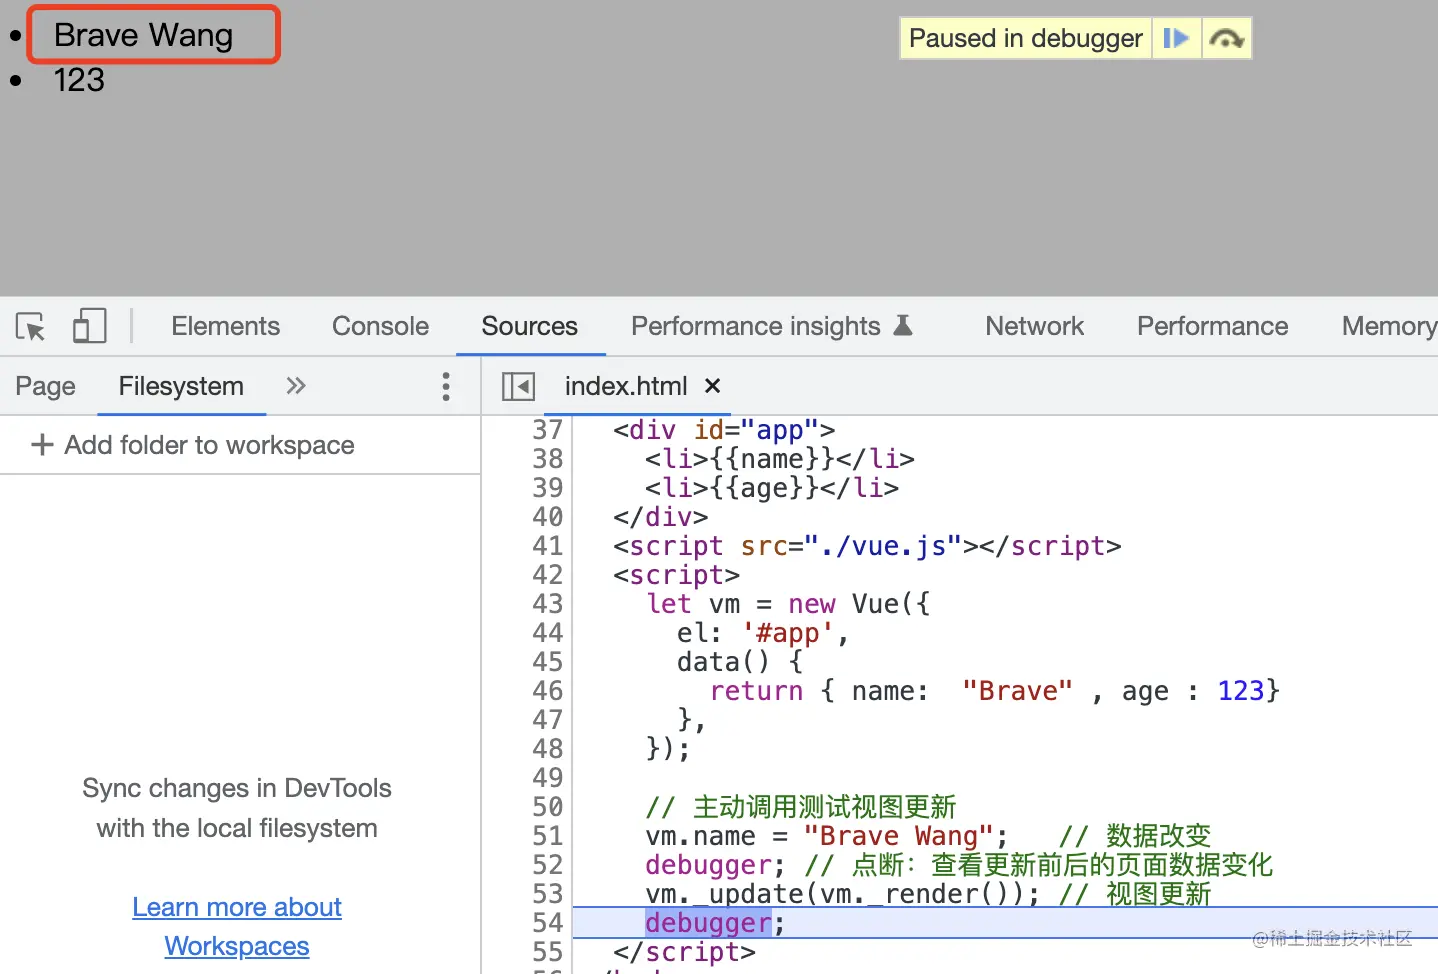This screenshot has width=1438, height=974.
Task: Set breakpoint at line number 51
Action: [x=547, y=836]
